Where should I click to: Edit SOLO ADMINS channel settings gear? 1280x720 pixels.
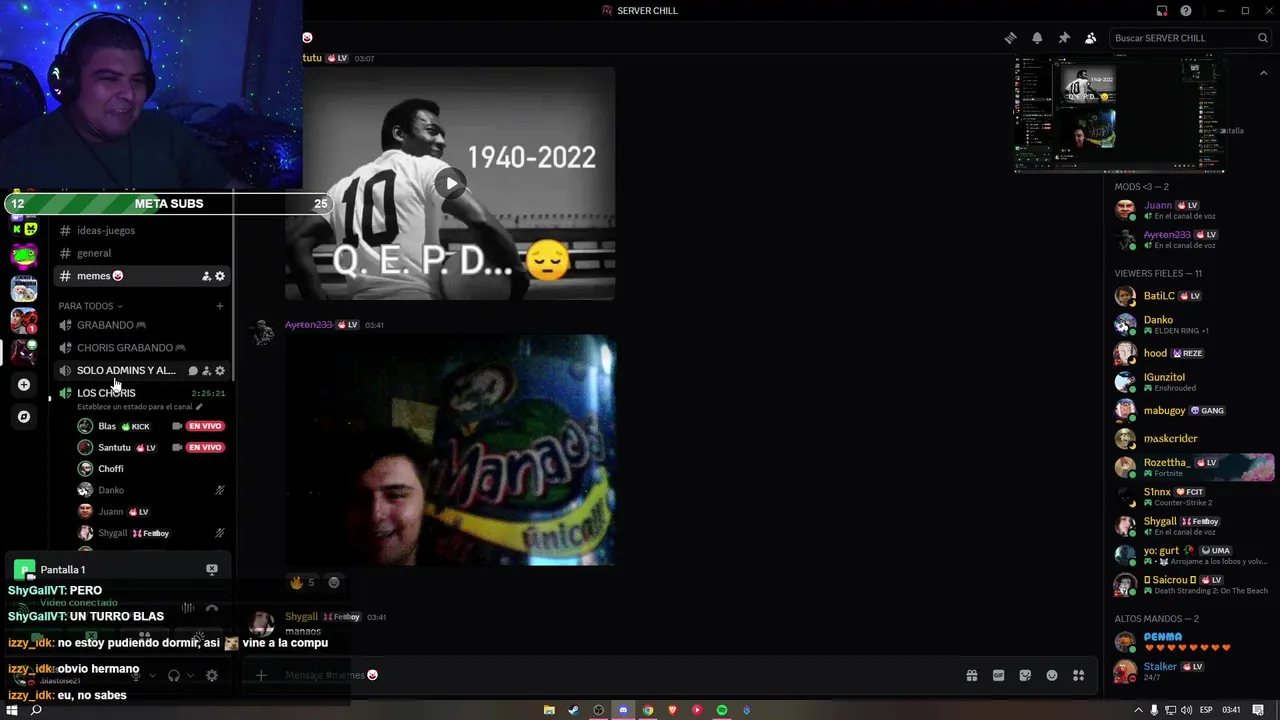220,371
